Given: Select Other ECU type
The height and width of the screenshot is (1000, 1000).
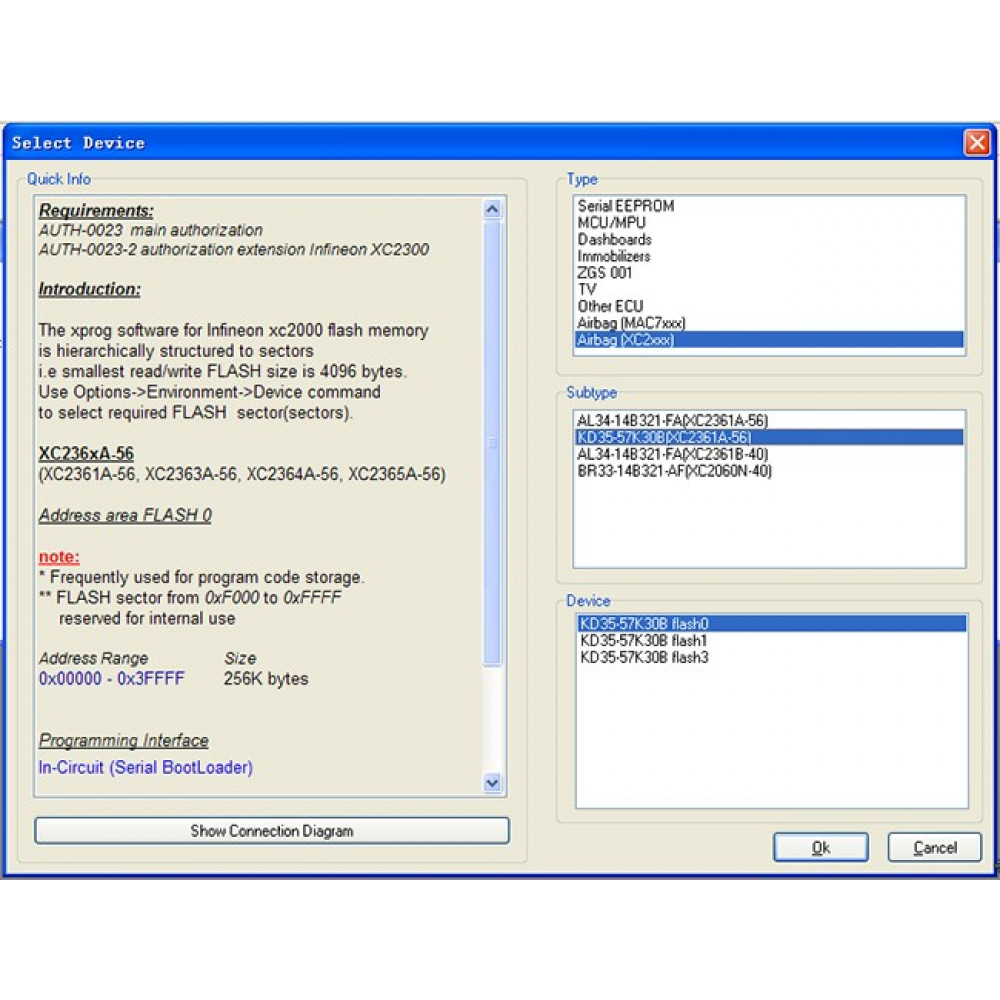Looking at the screenshot, I should pyautogui.click(x=611, y=306).
